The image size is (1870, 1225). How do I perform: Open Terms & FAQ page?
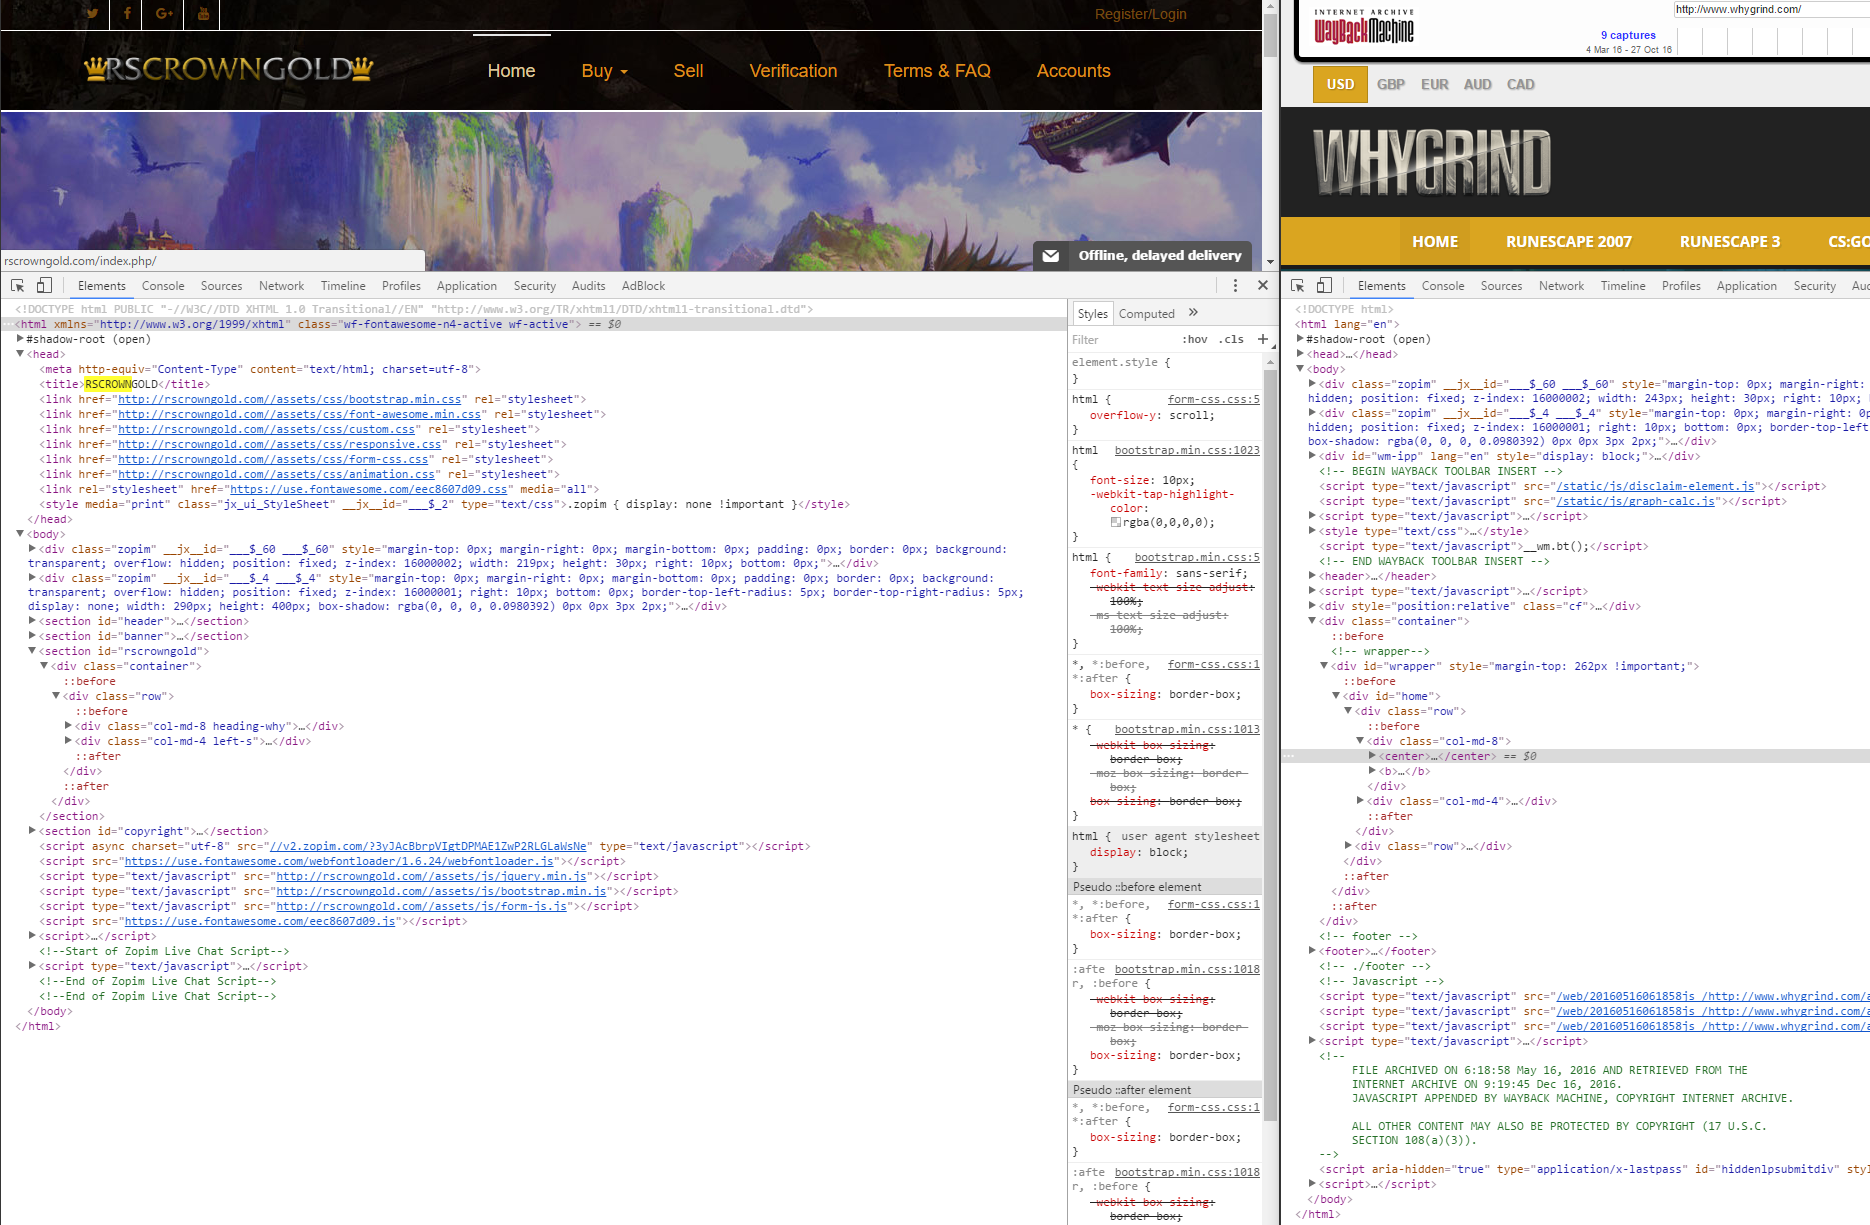point(937,71)
